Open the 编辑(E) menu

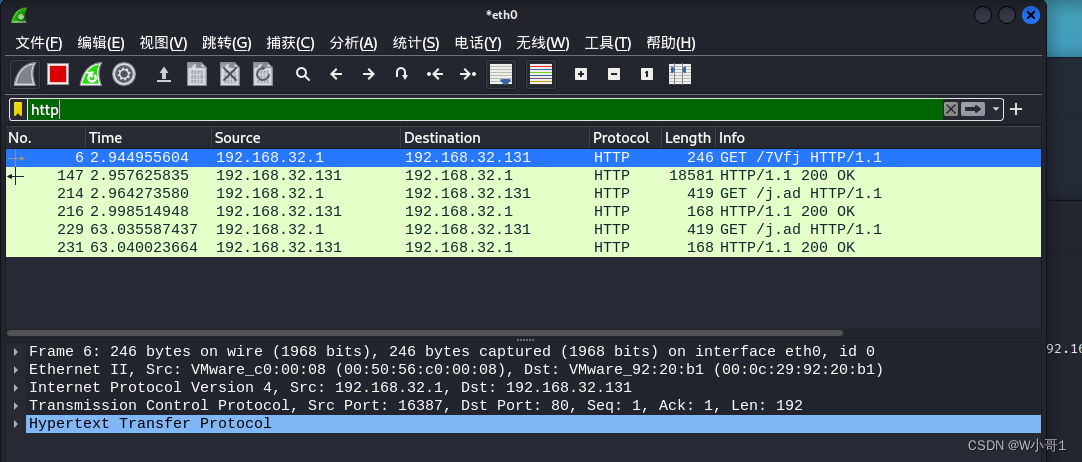[x=101, y=43]
